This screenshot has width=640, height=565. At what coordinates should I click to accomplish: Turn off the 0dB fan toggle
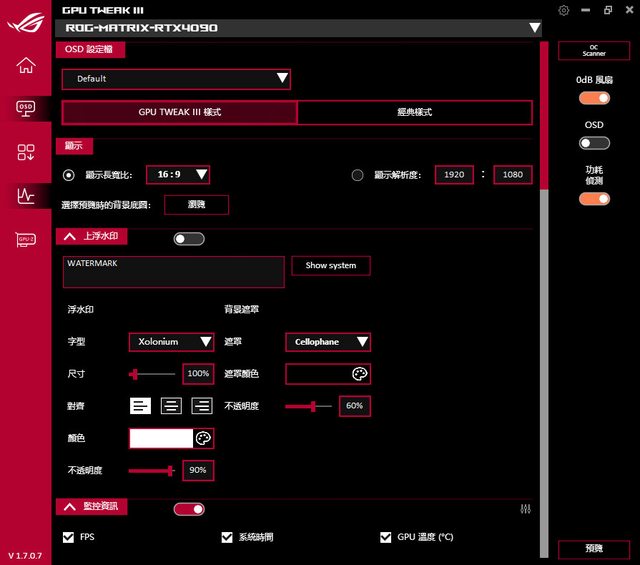click(594, 98)
